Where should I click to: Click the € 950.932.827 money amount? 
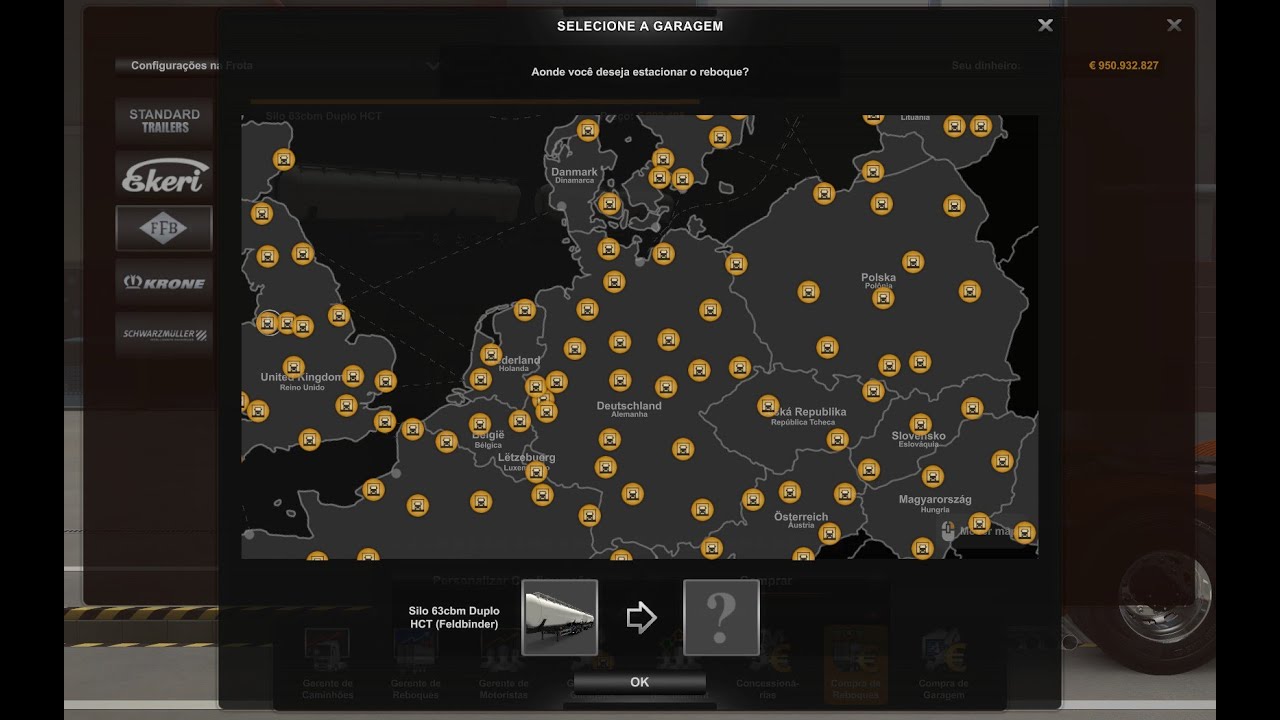tap(1124, 66)
